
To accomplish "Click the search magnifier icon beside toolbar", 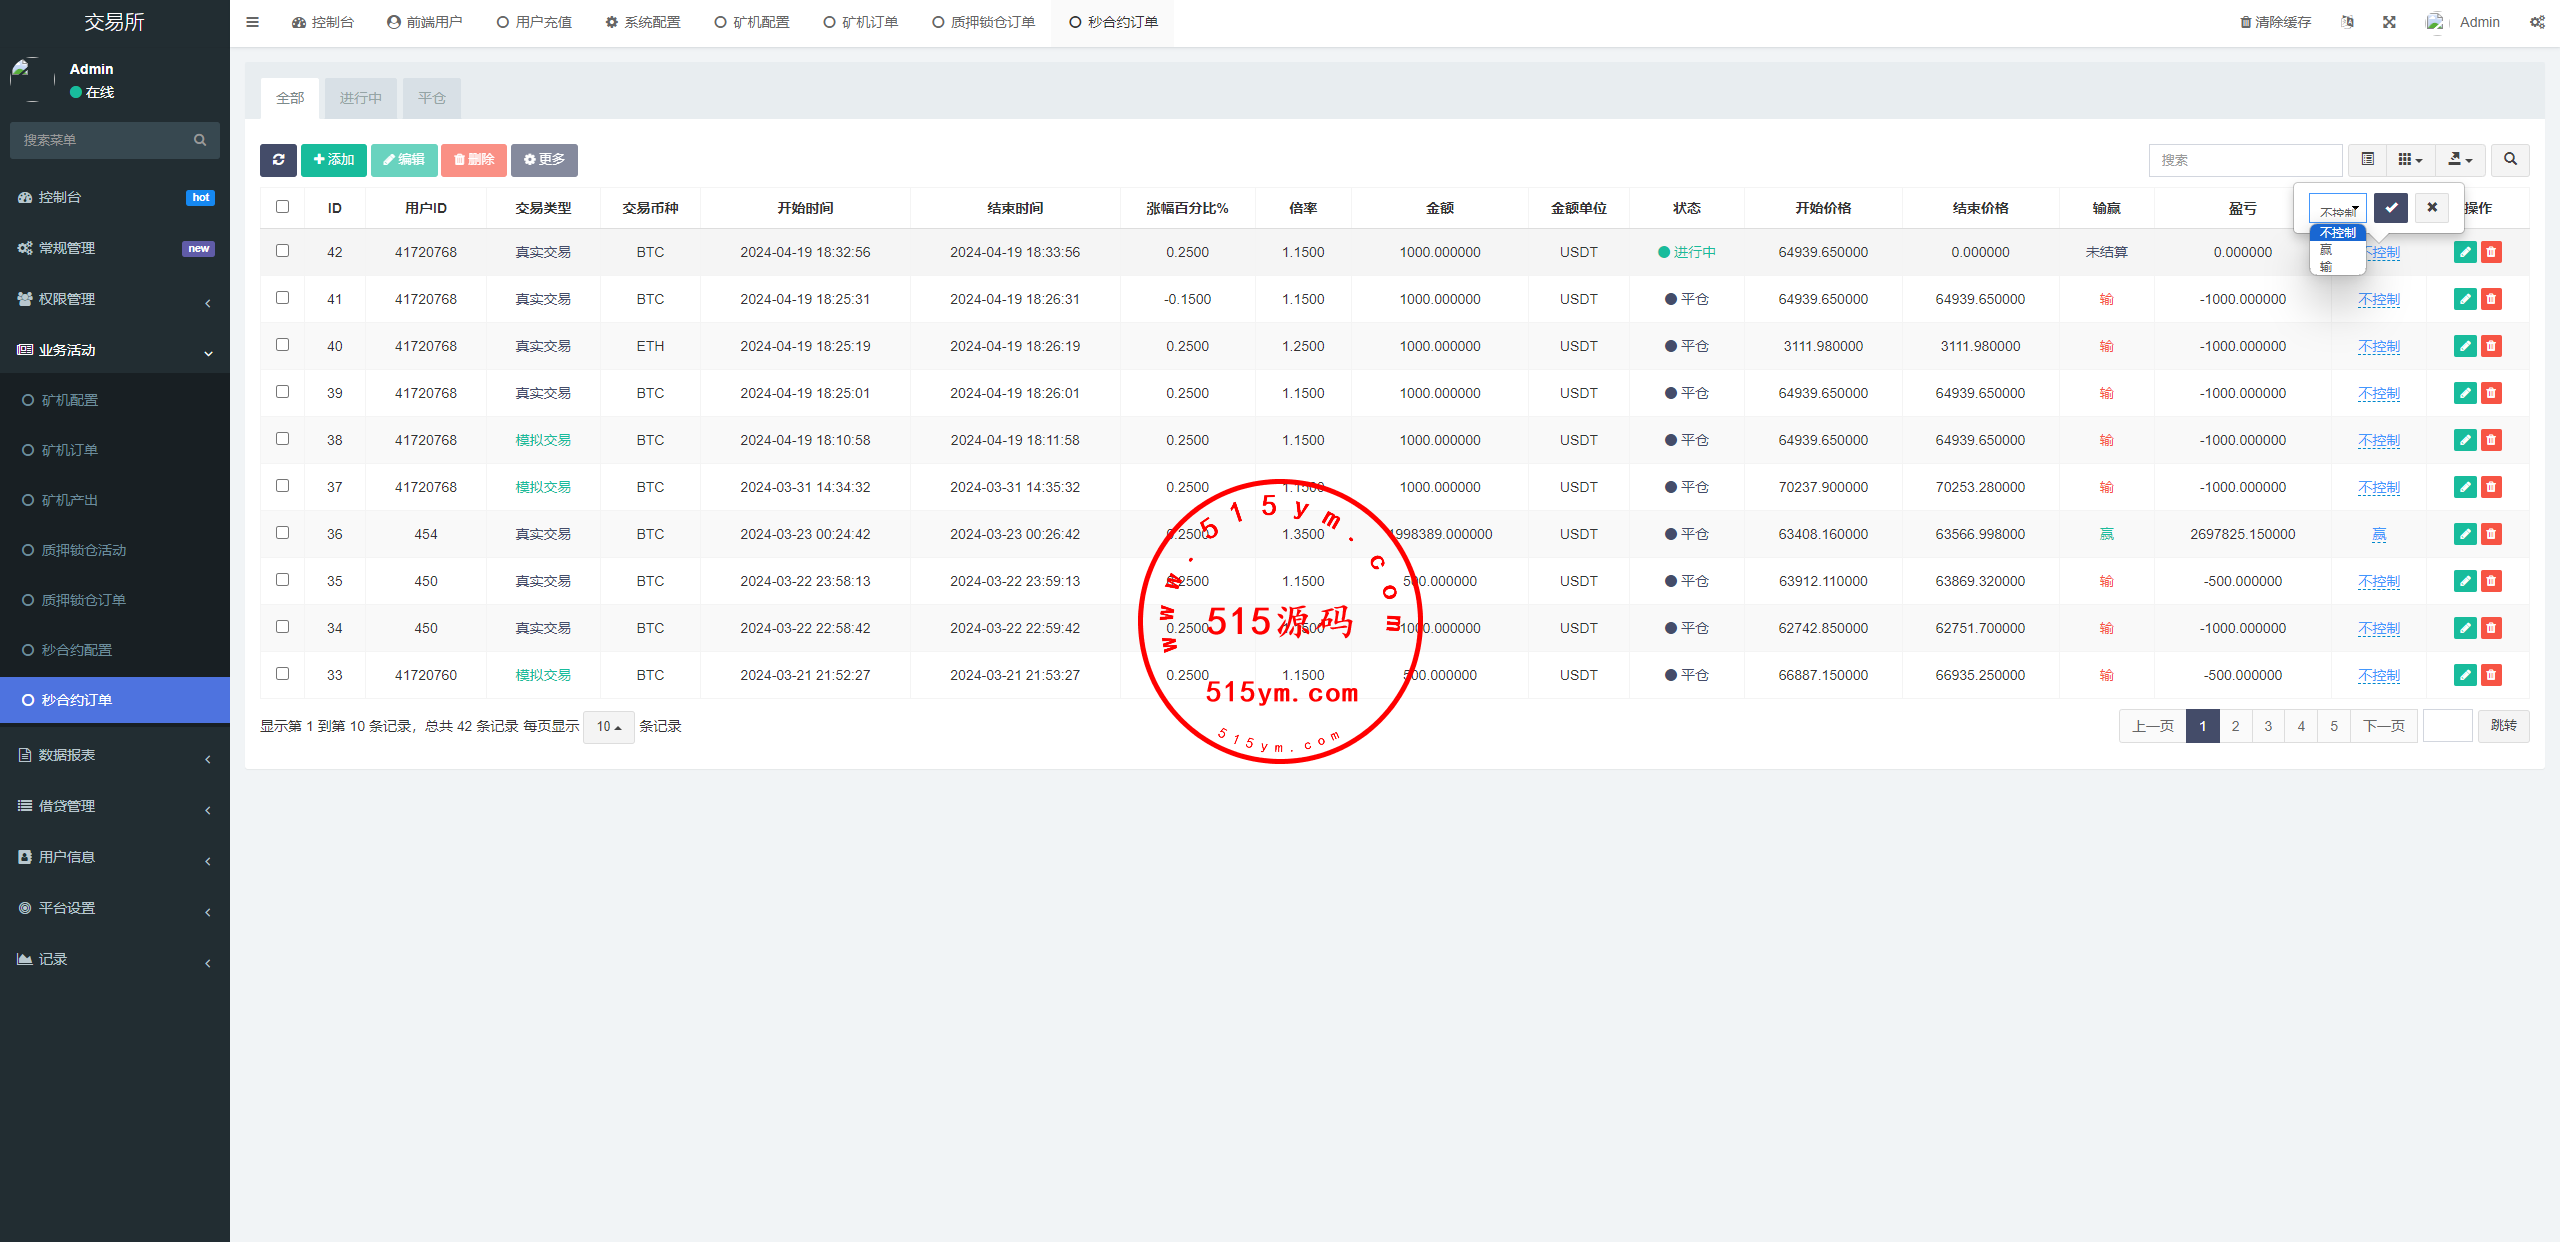I will point(2510,160).
